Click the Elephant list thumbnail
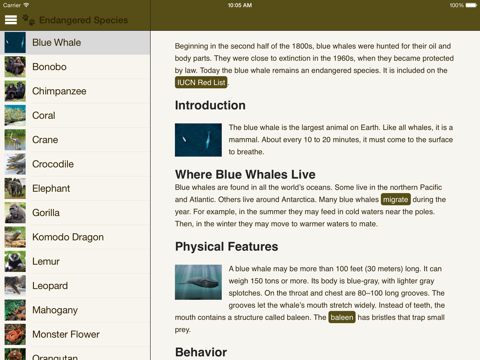This screenshot has width=480, height=360. click(x=15, y=189)
